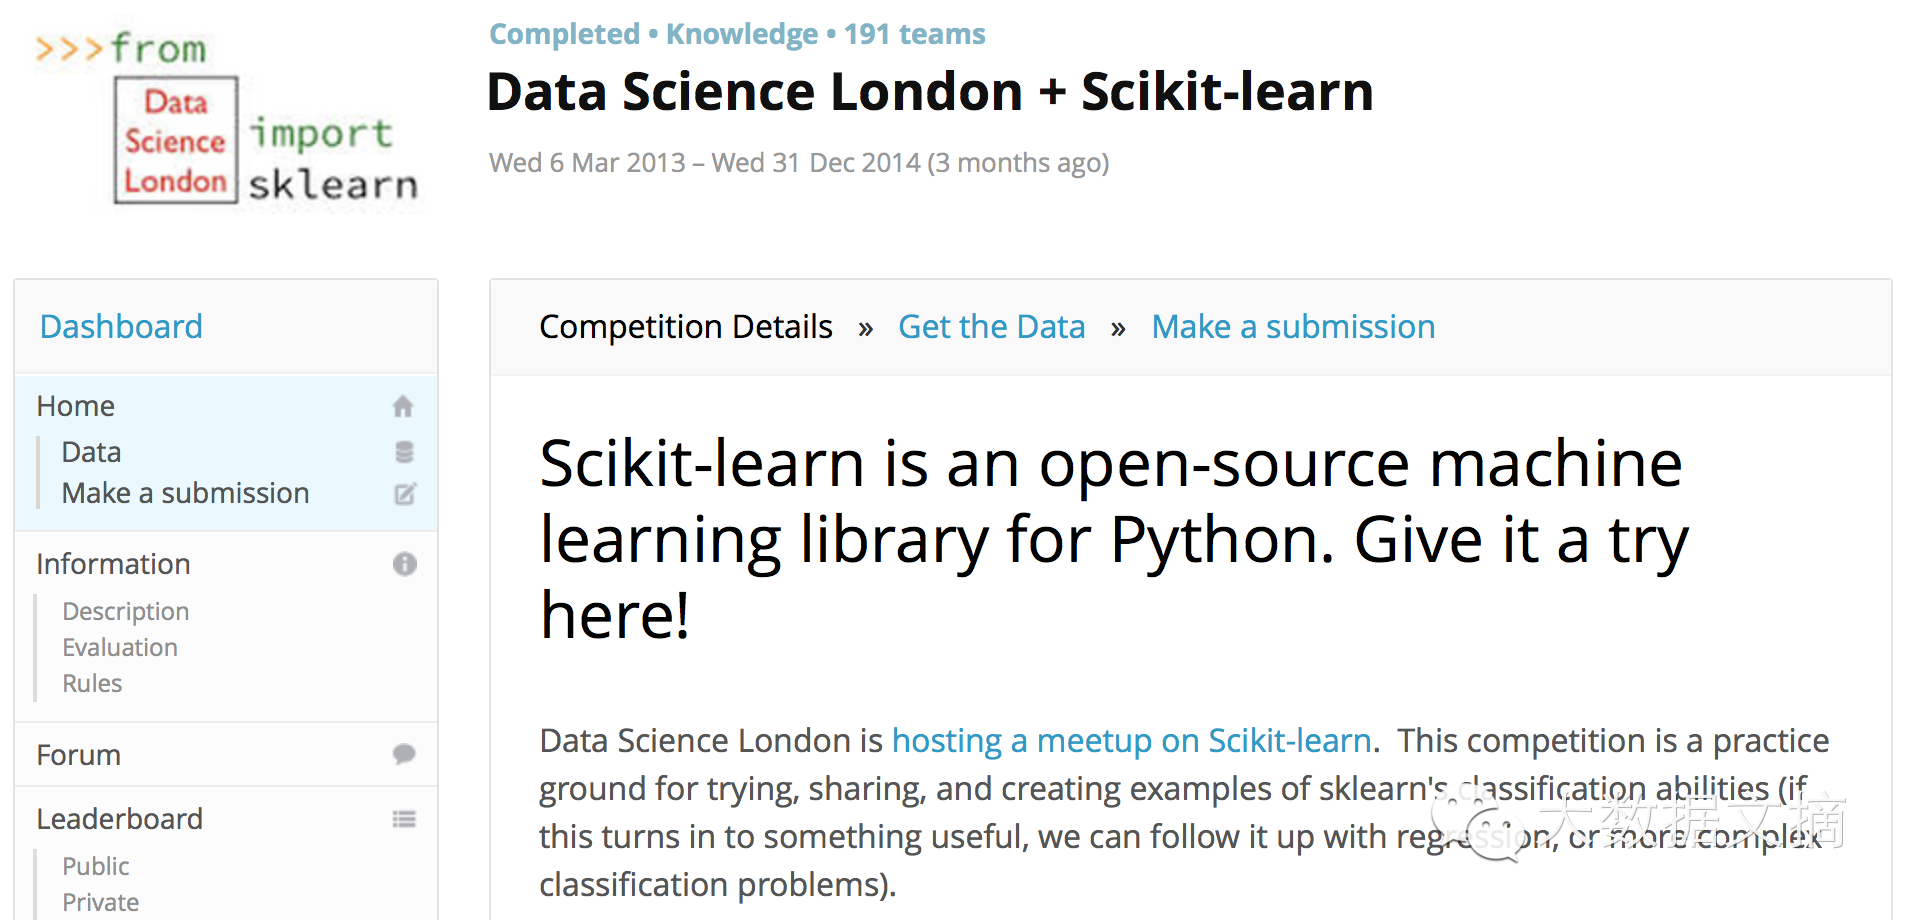Click the submission pencil edit icon
Screen dimensions: 1908x920
pyautogui.click(x=404, y=494)
